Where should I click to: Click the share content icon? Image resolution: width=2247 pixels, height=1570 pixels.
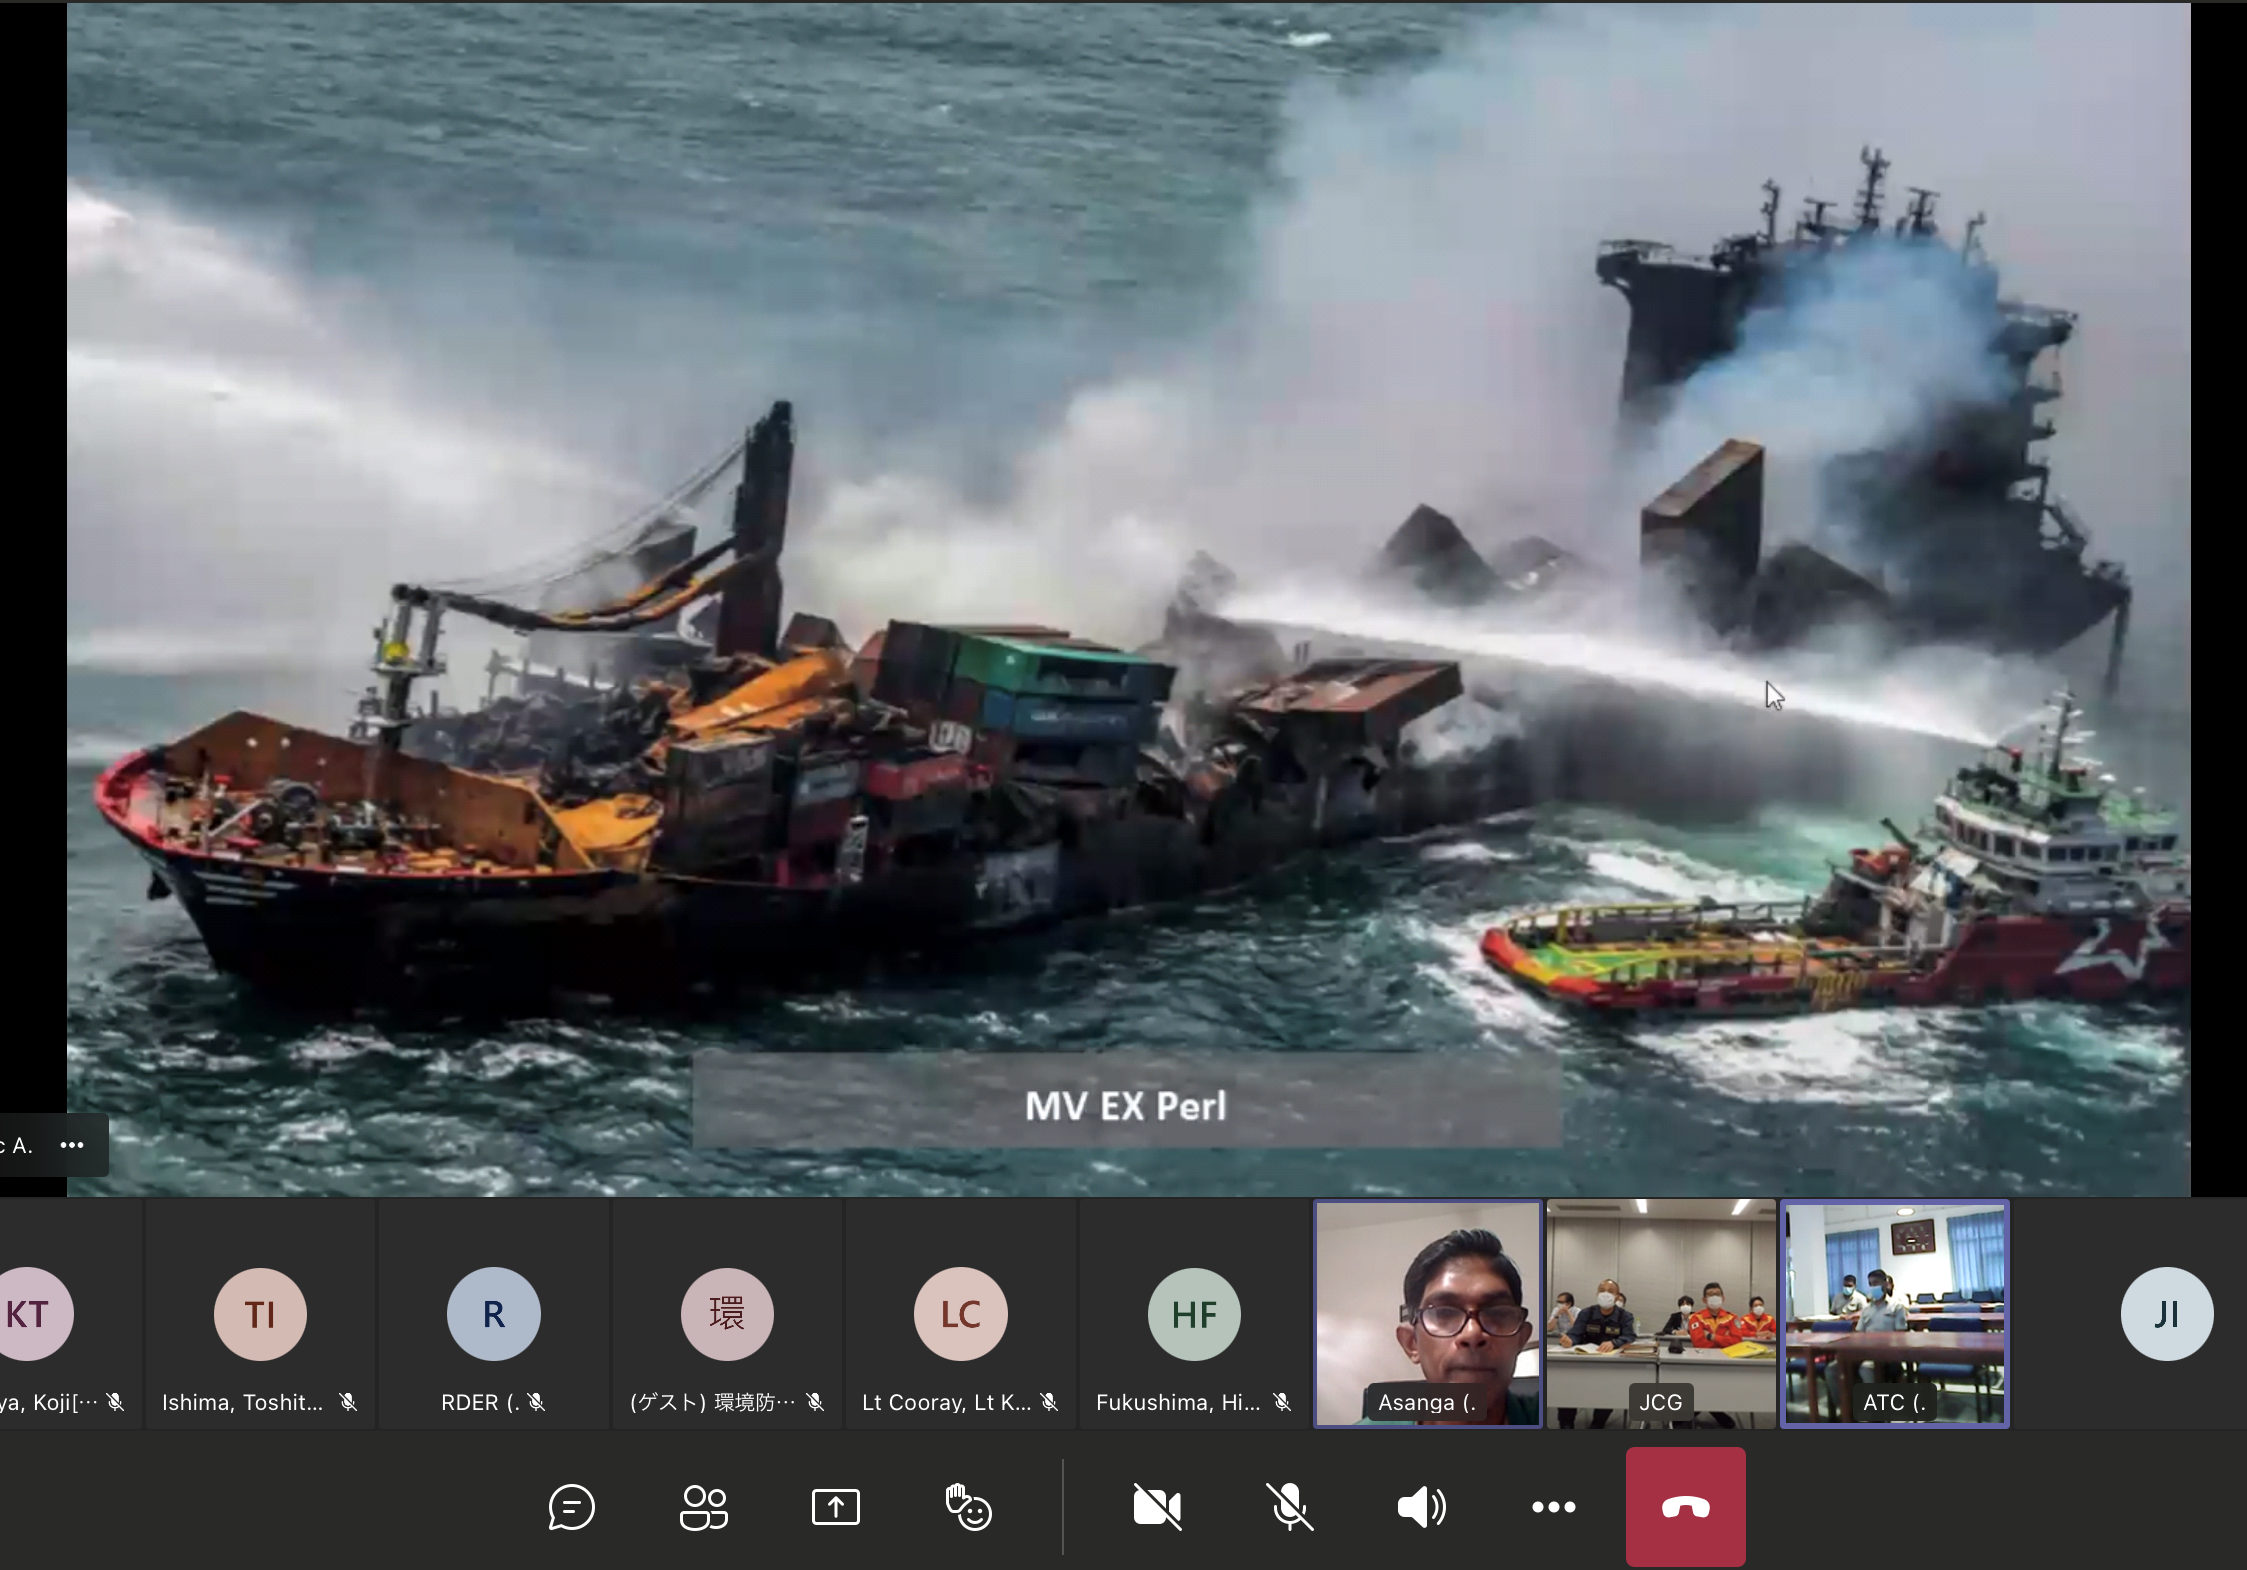tap(836, 1507)
